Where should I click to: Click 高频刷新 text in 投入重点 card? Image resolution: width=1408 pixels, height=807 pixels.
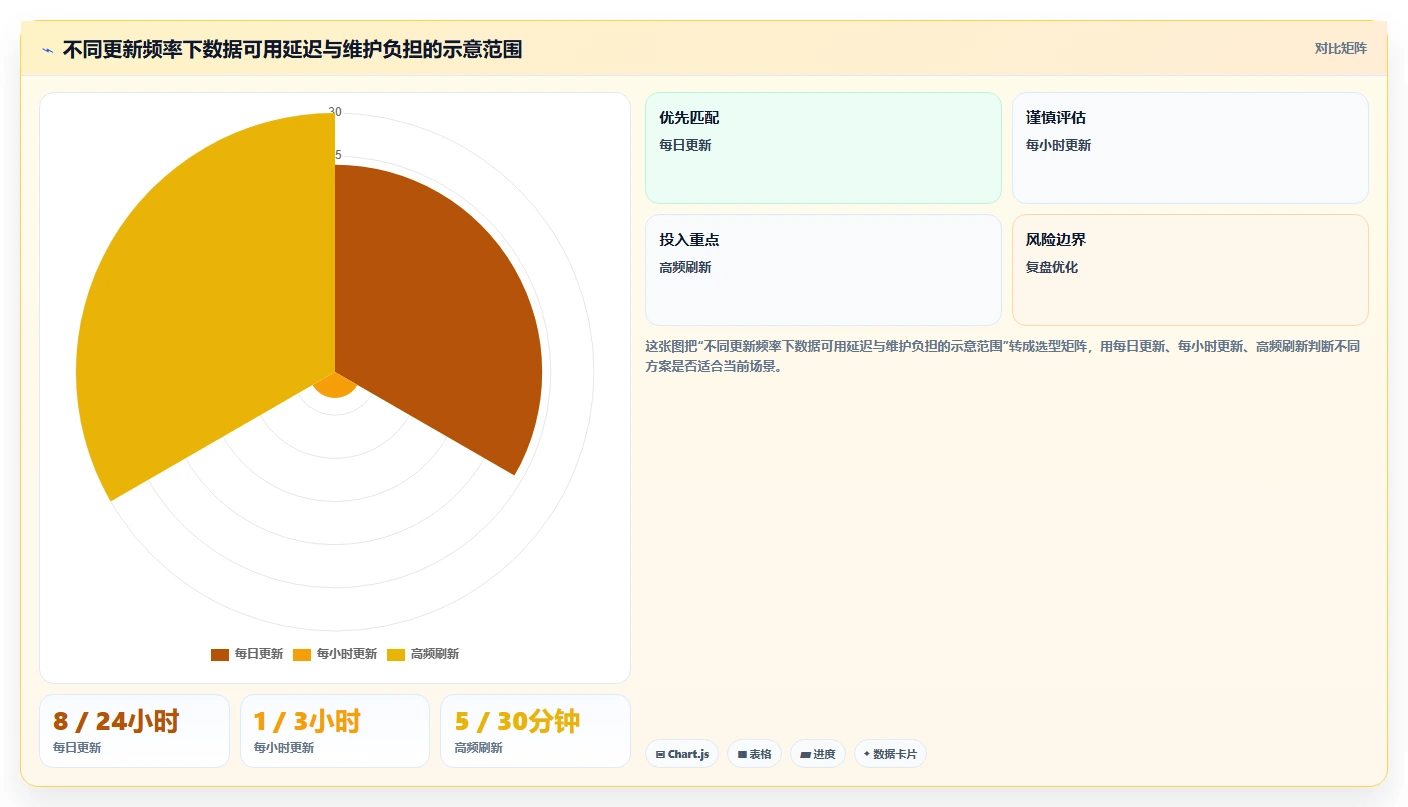click(x=685, y=267)
